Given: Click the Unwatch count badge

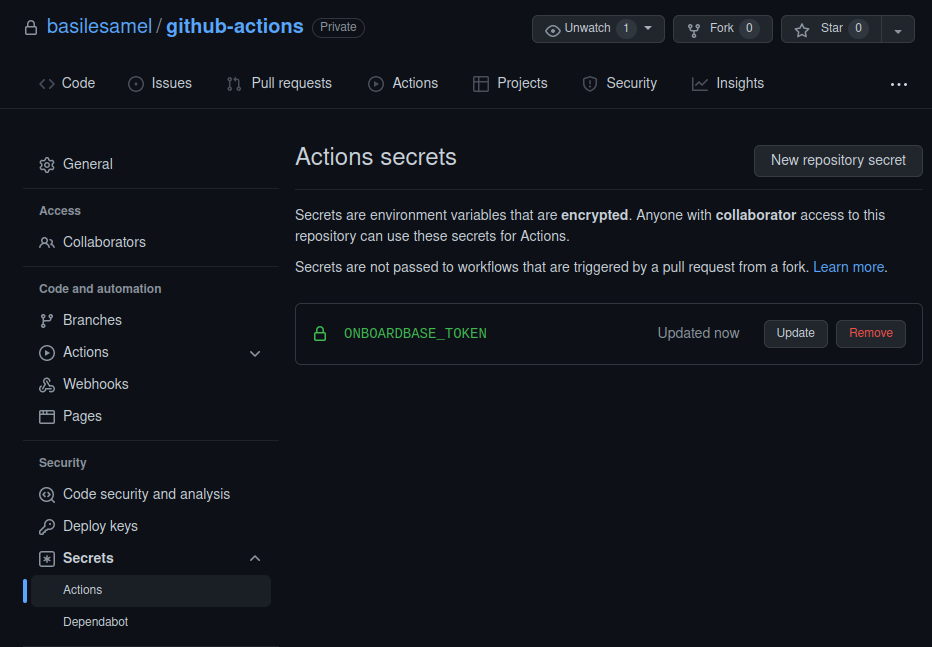Looking at the screenshot, I should coord(626,28).
